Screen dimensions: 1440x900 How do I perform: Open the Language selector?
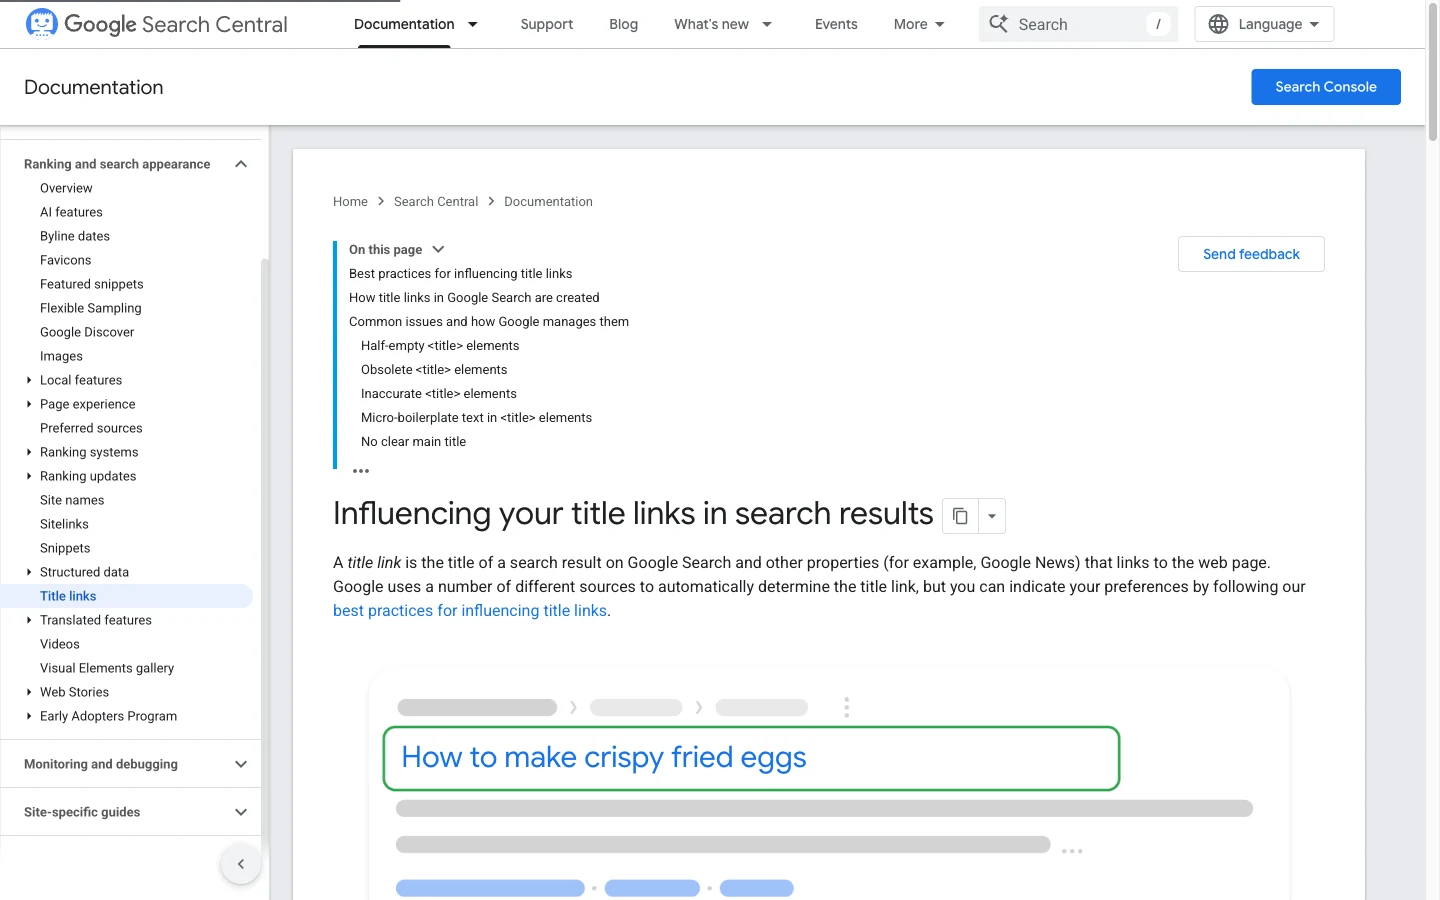[x=1264, y=24]
